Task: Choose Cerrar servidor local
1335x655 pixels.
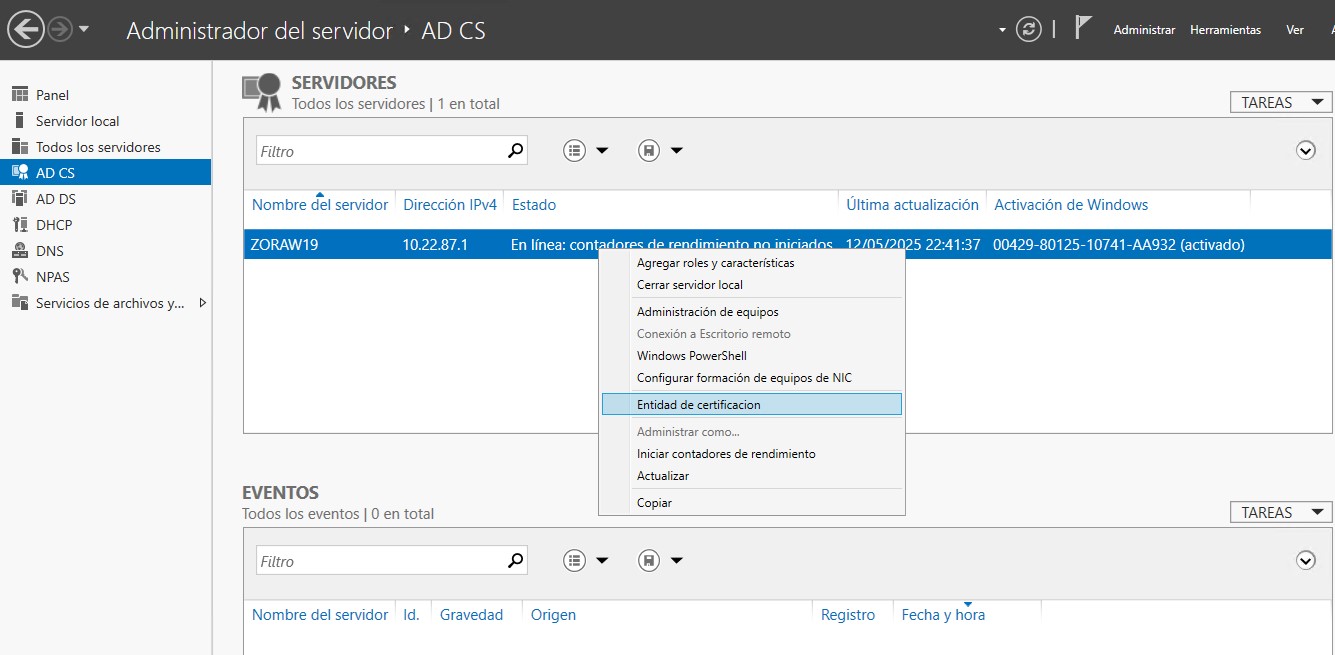Action: point(690,285)
